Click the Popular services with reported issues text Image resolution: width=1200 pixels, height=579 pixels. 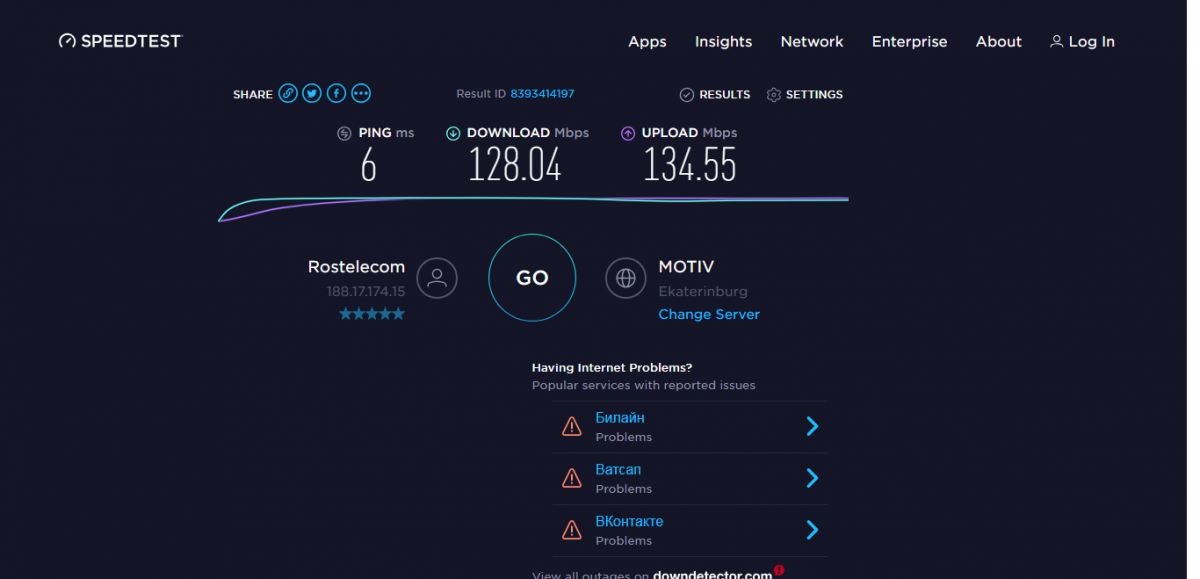coord(644,385)
